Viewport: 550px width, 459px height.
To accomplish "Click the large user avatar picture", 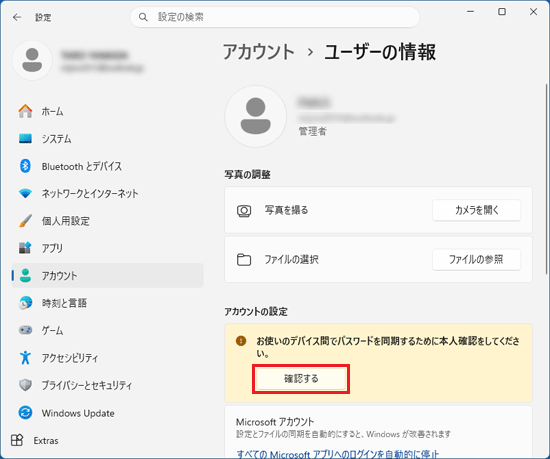I will point(256,116).
